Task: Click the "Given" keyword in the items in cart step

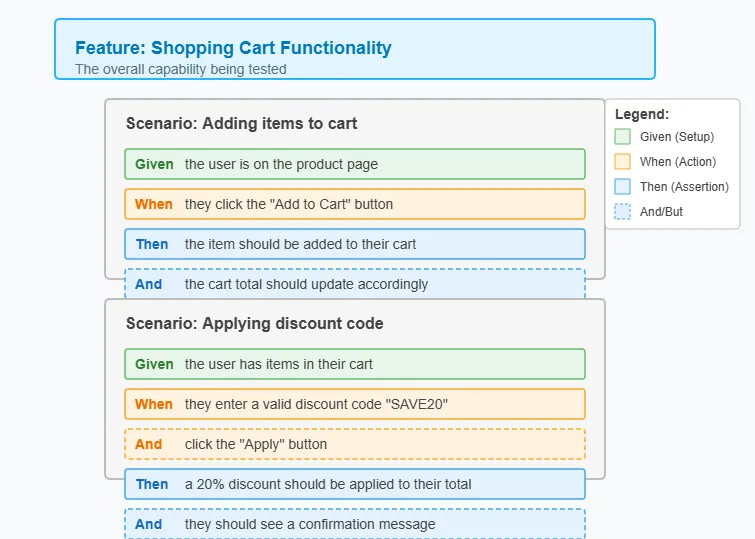Action: pyautogui.click(x=154, y=364)
